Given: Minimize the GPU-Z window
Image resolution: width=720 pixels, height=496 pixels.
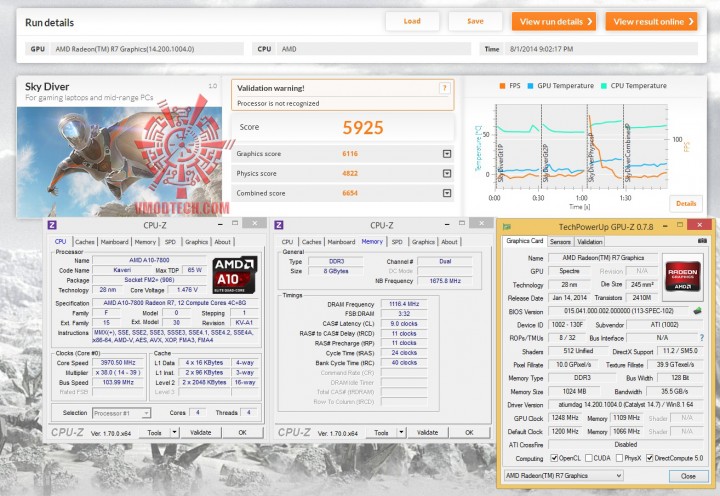Looking at the screenshot, I should (665, 226).
